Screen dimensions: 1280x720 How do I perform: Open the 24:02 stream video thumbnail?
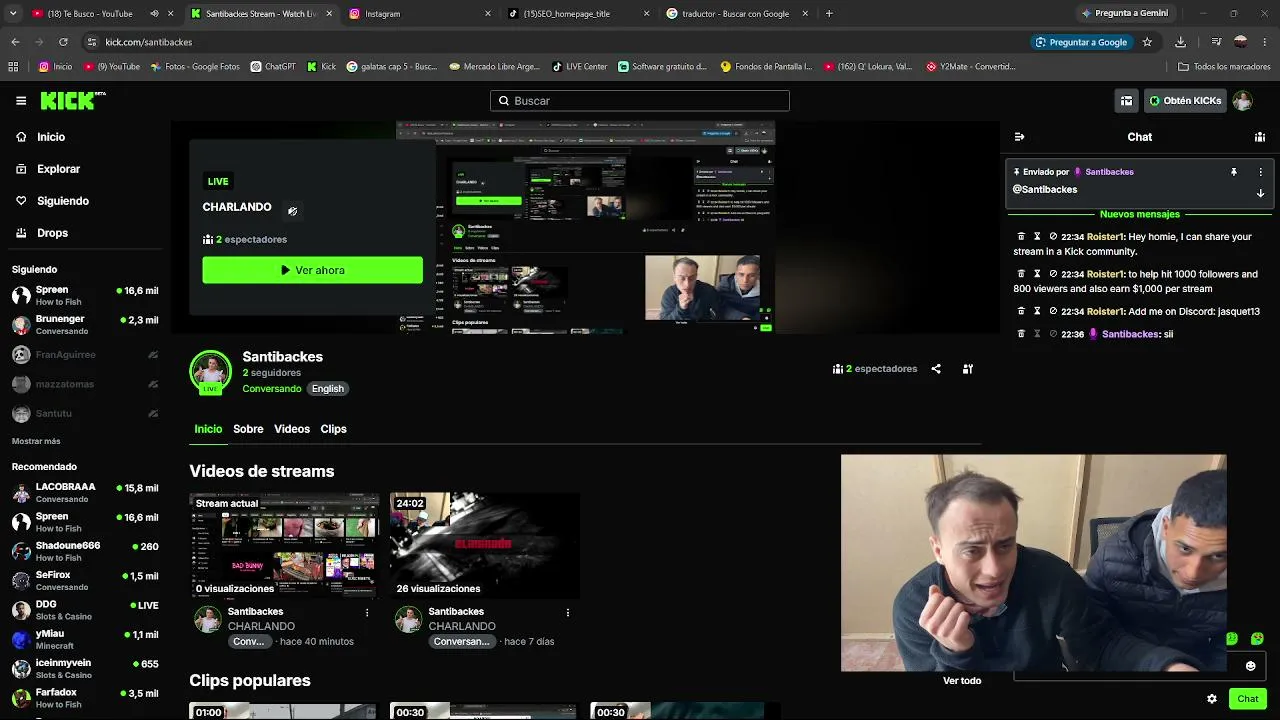click(x=485, y=545)
